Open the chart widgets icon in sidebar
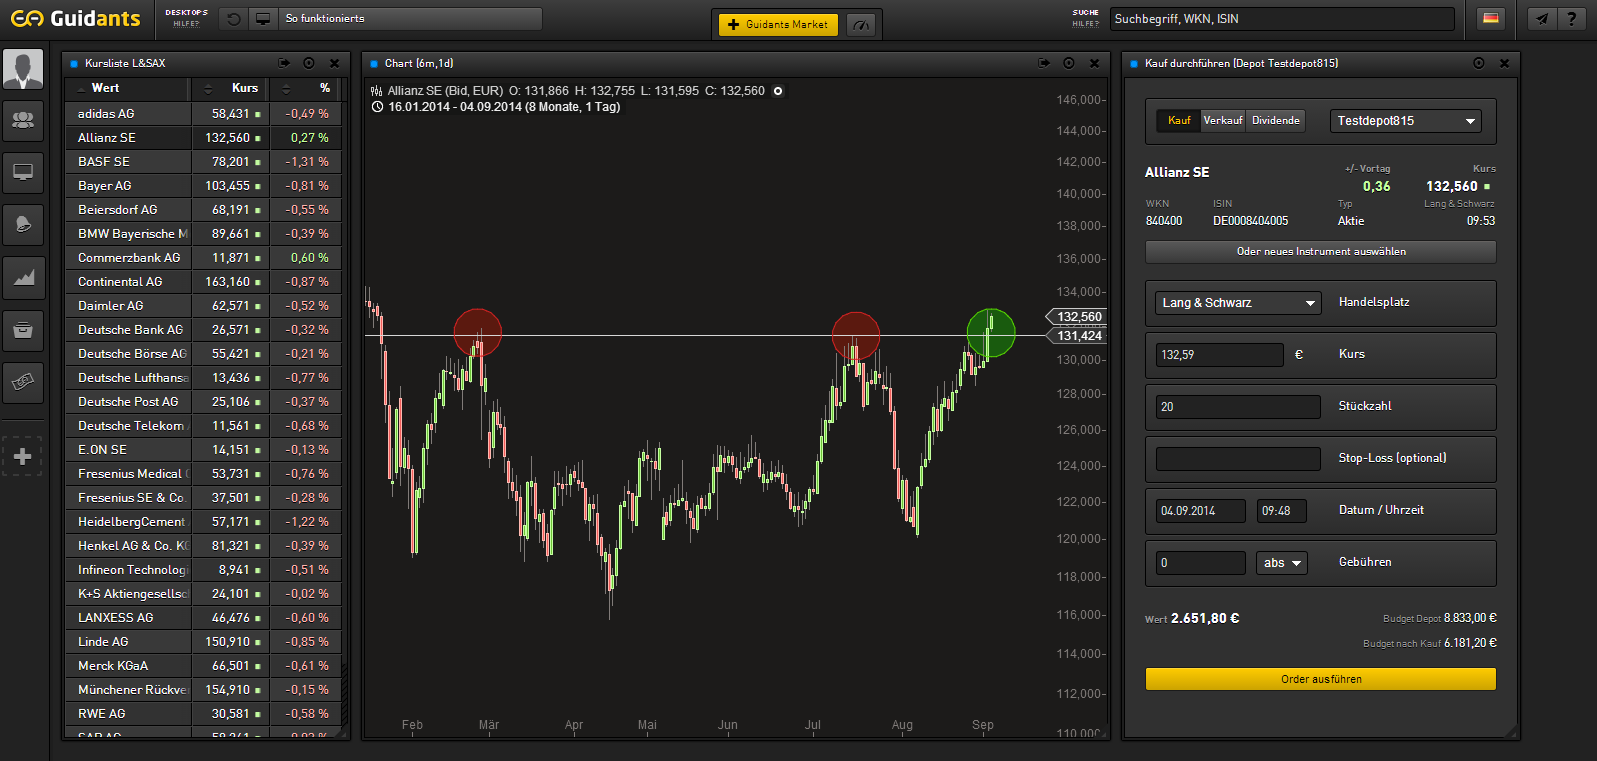 23,277
